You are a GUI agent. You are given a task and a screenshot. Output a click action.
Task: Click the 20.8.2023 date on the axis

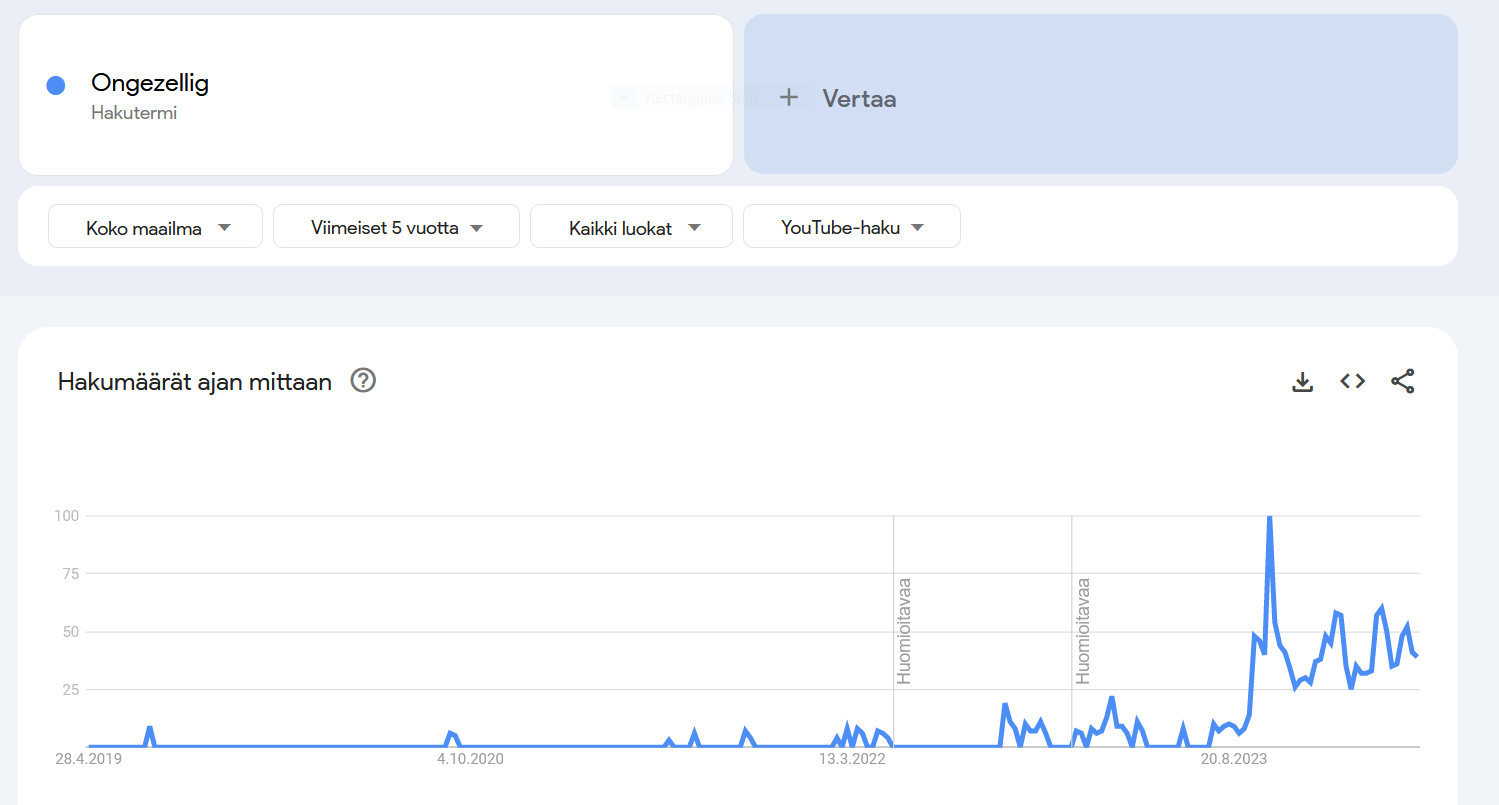pos(1233,759)
